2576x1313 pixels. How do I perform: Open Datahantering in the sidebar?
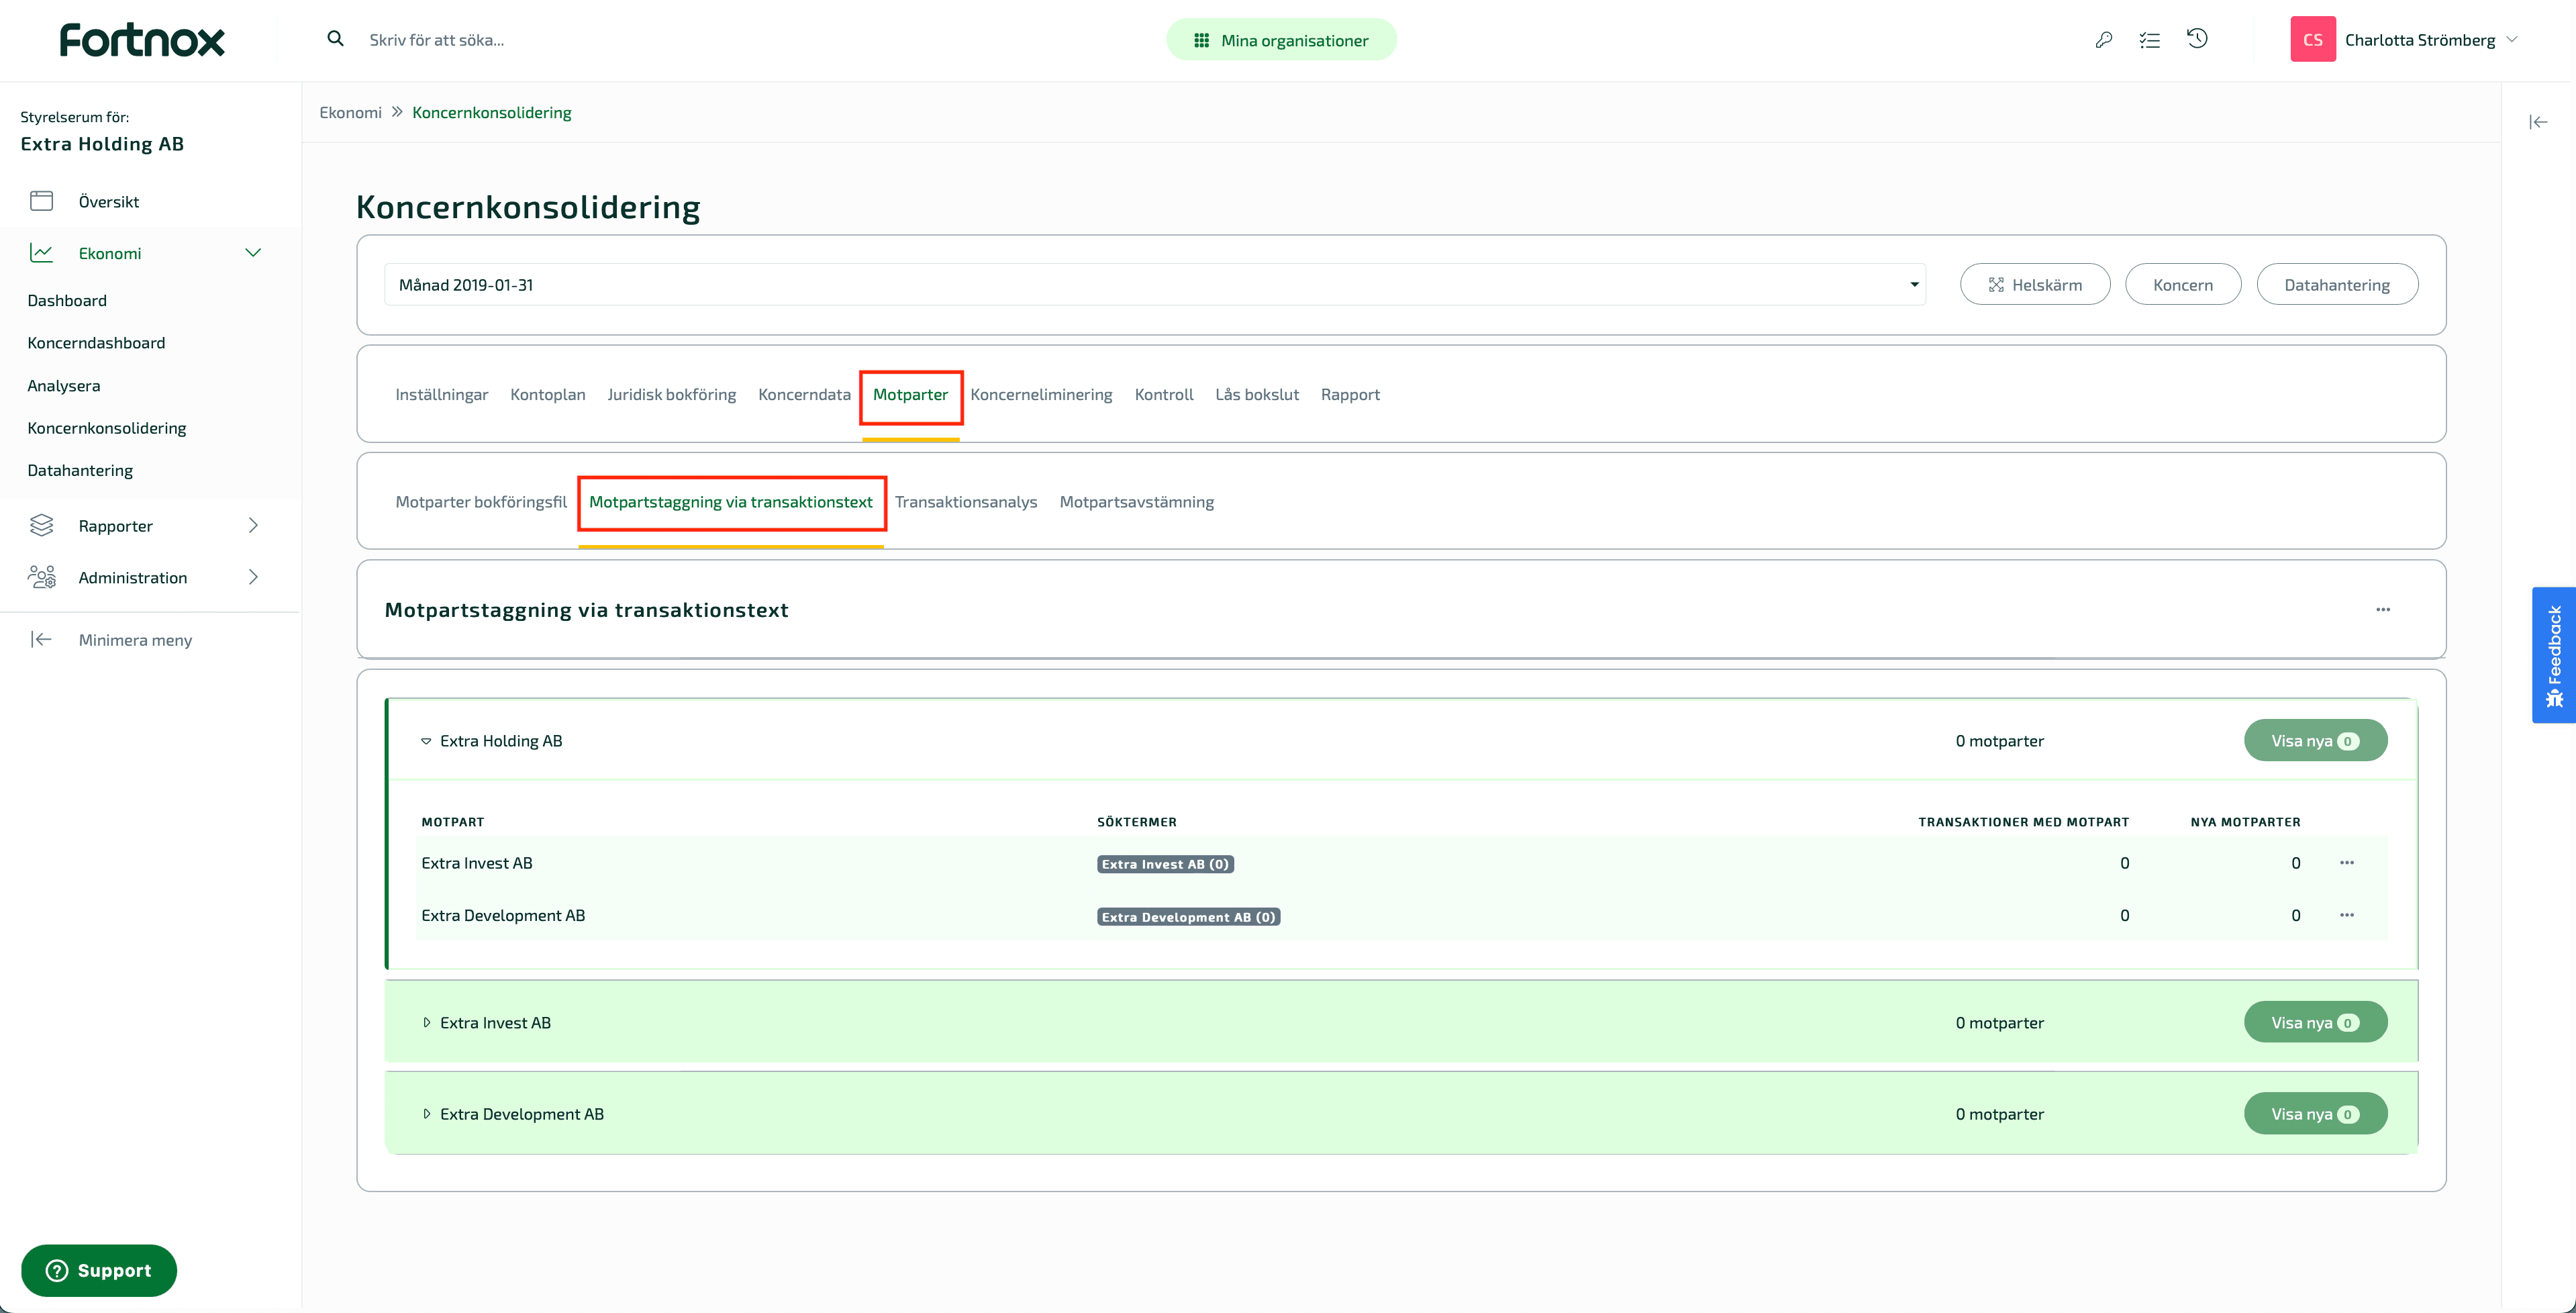[x=80, y=471]
